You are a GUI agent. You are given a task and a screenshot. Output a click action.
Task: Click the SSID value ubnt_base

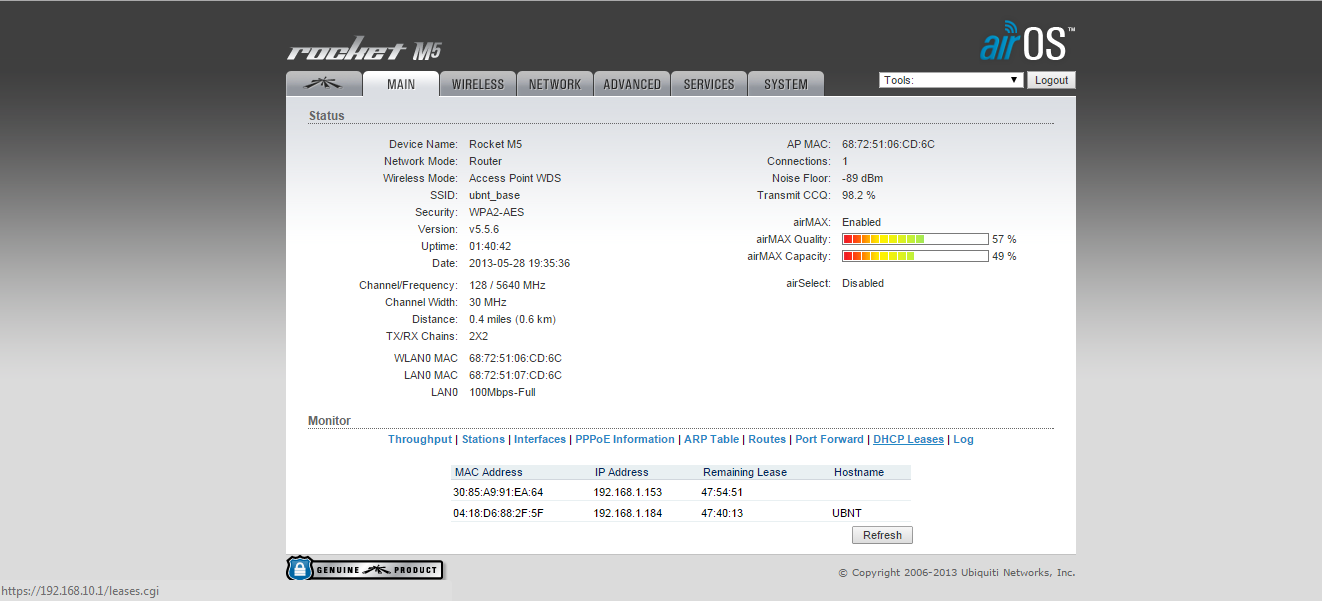coord(494,195)
